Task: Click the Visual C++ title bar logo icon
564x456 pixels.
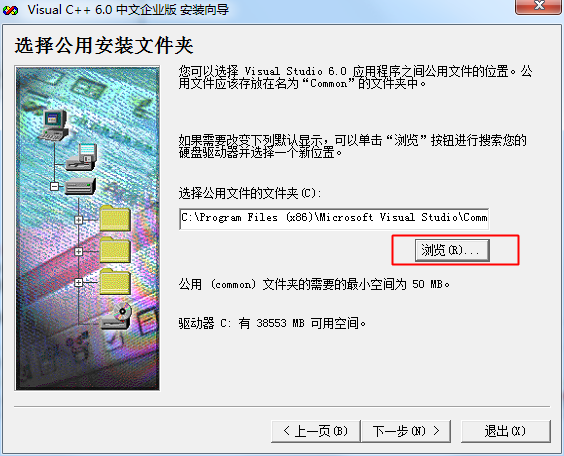Action: pyautogui.click(x=10, y=10)
